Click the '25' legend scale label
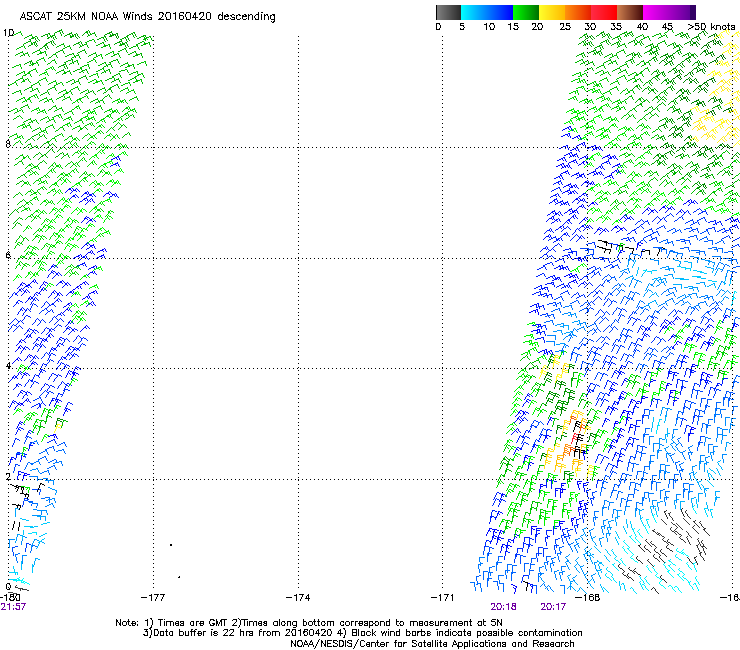 point(565,27)
